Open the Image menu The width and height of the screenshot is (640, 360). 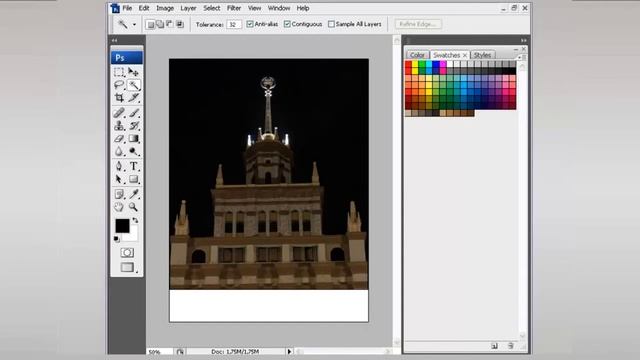click(x=165, y=8)
